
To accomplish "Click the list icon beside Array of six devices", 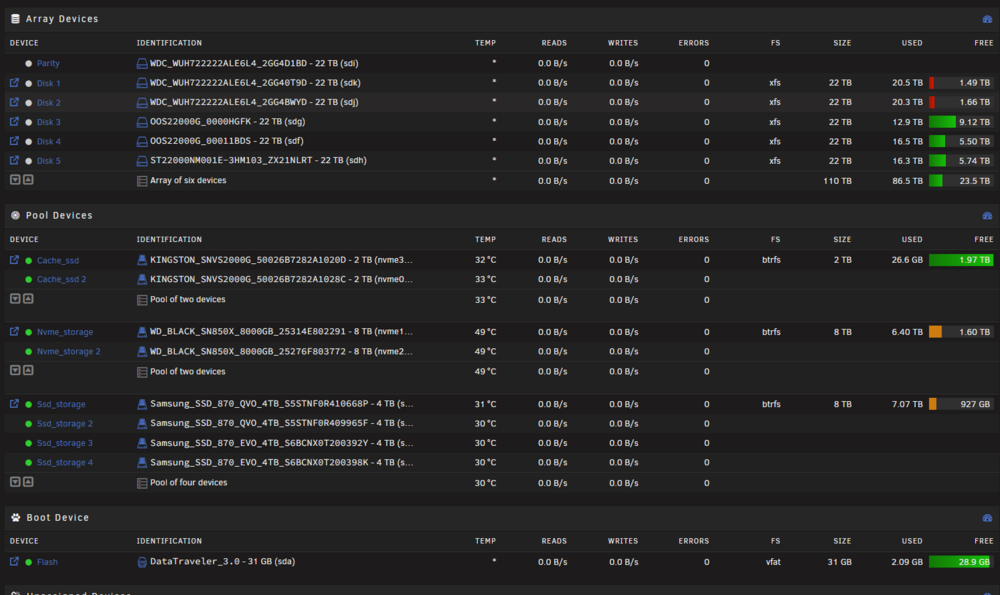I will [142, 181].
